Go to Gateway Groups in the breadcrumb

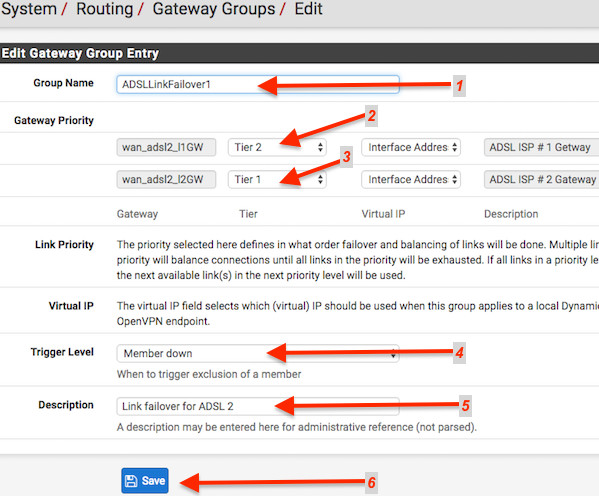[x=214, y=9]
